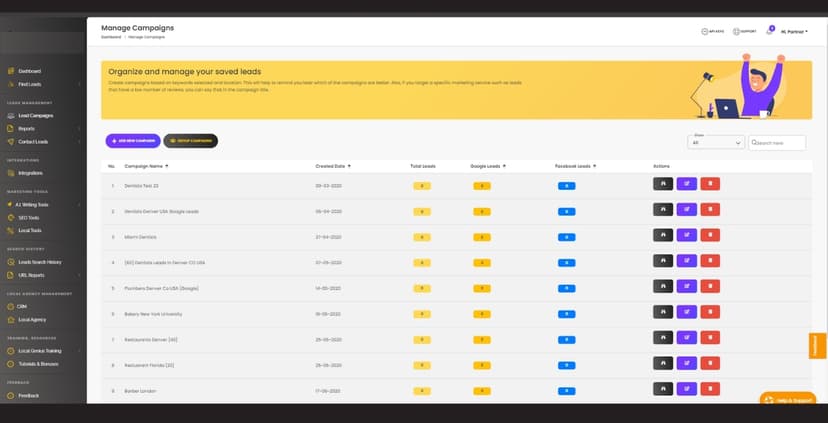Open Lead Campaigns in the sidebar

(x=35, y=116)
